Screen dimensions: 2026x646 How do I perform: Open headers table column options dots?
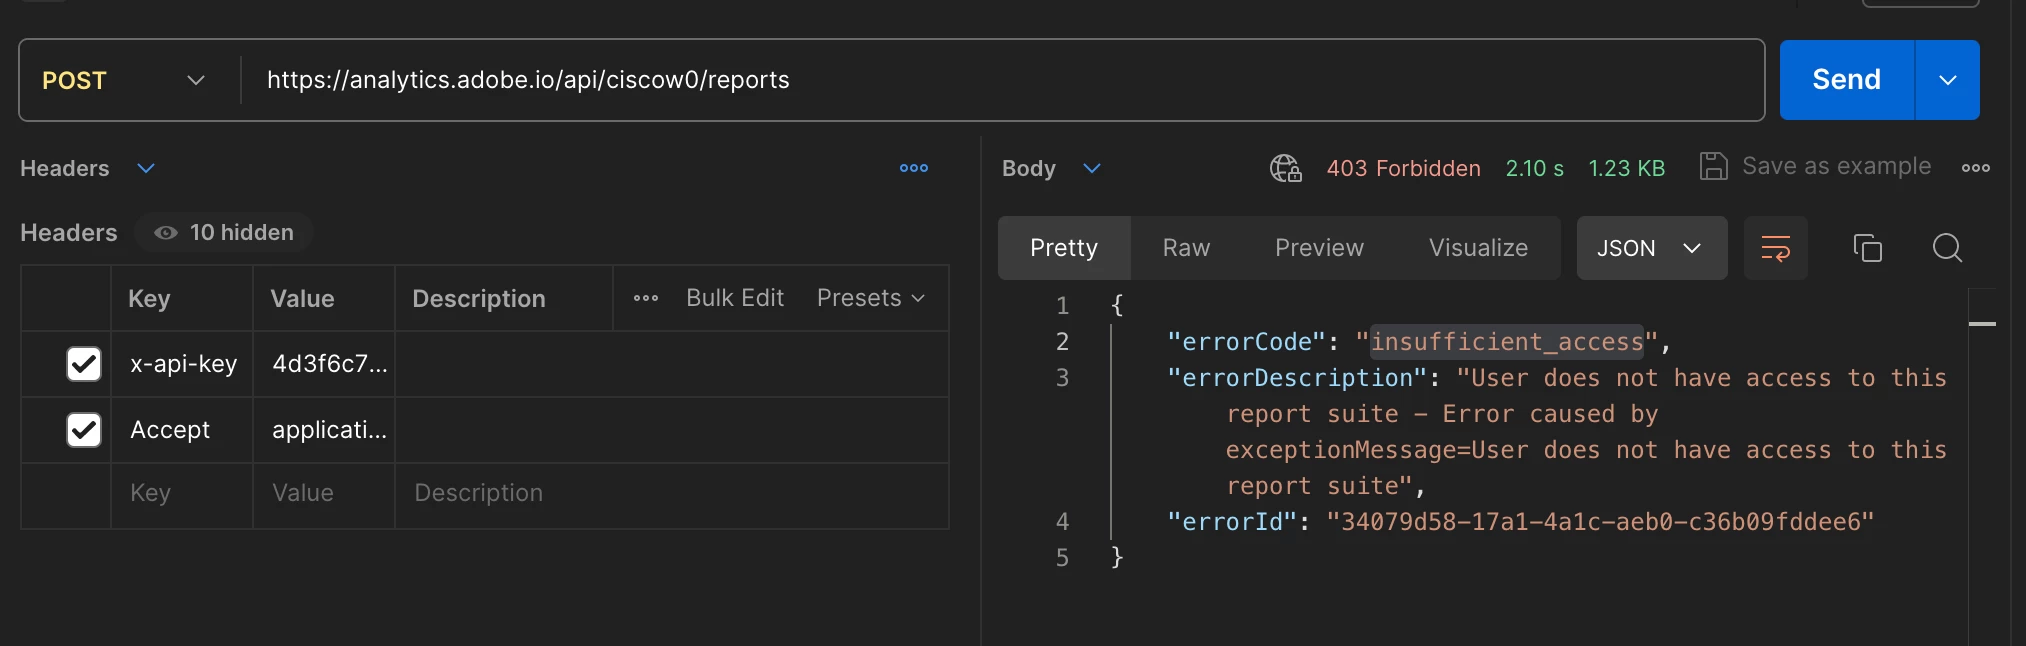click(646, 298)
